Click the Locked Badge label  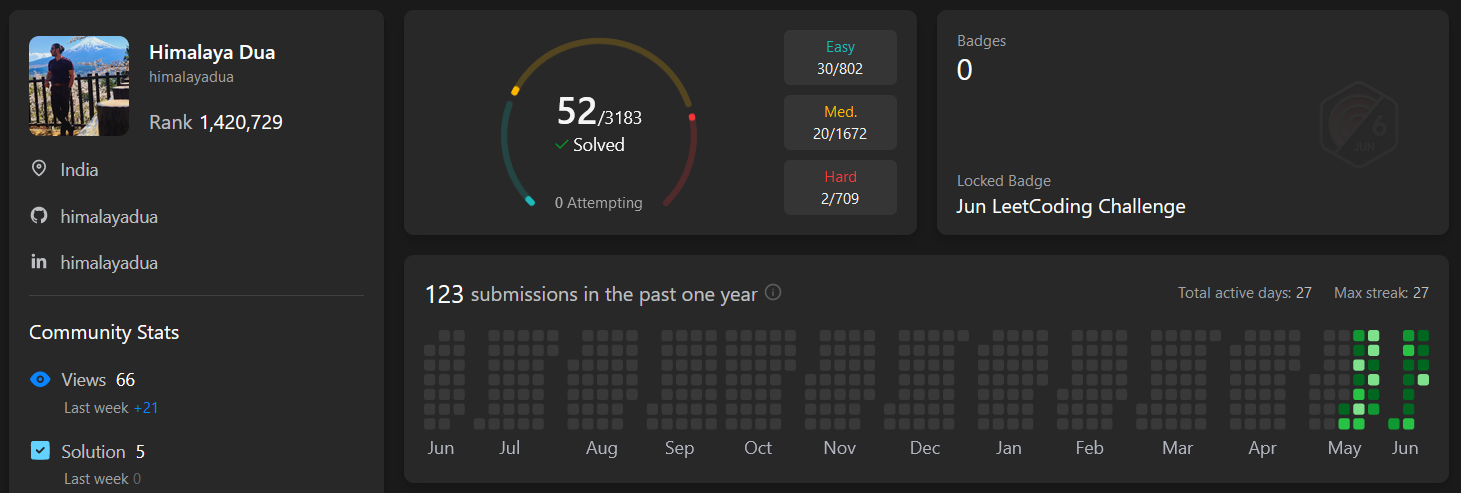click(x=1004, y=181)
